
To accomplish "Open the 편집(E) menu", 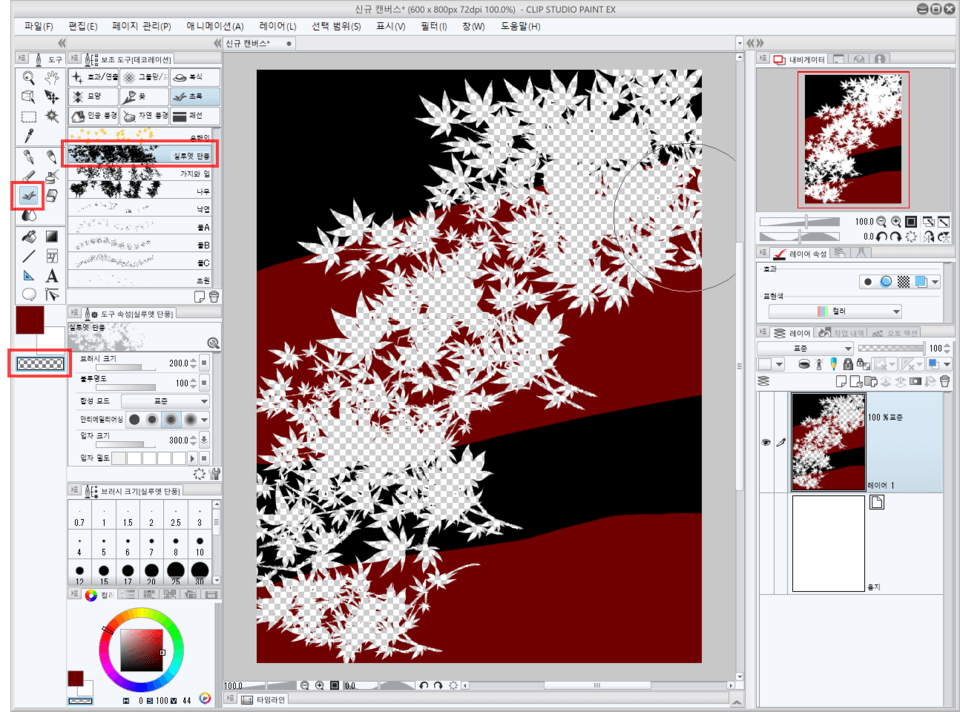I will coord(83,26).
